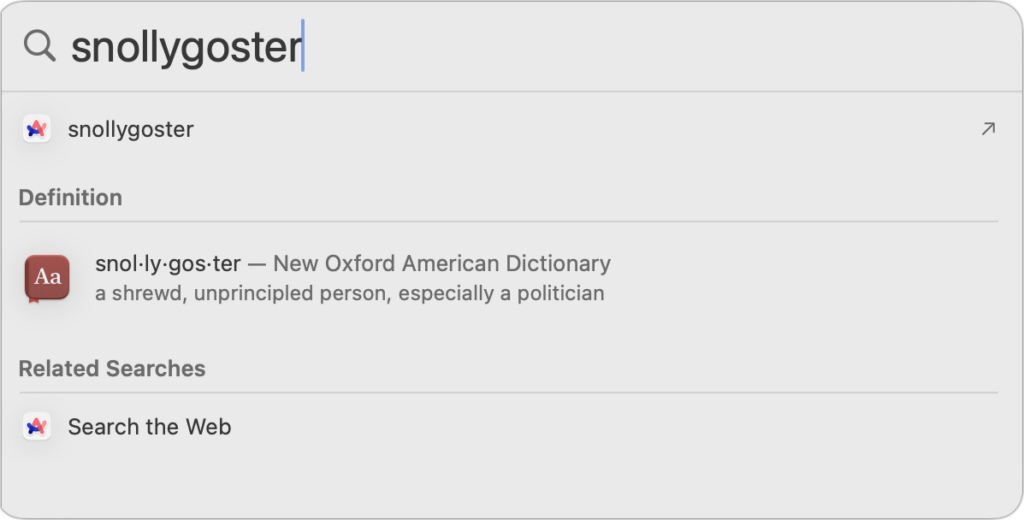
Task: Open the snol·ly·gos·ter dictionary headword
Action: pyautogui.click(x=168, y=264)
